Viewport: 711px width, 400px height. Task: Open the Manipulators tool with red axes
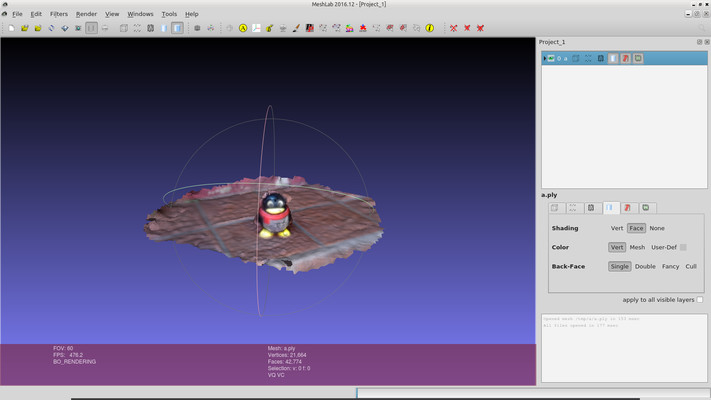pos(256,28)
